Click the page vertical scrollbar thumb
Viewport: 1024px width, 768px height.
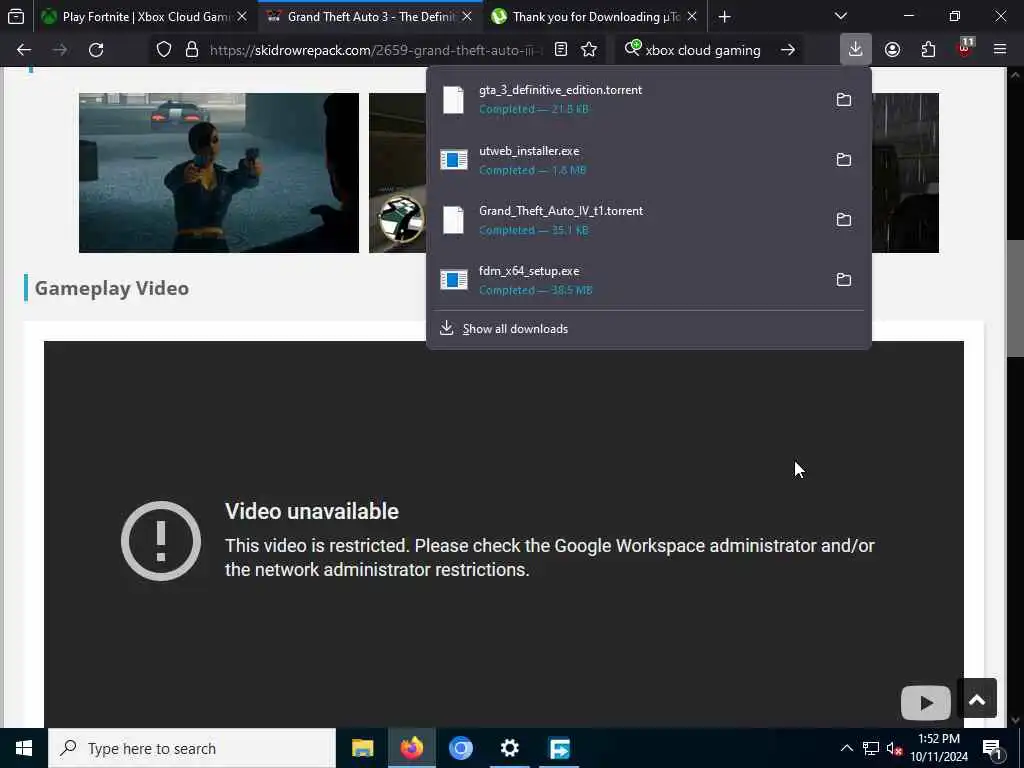(1016, 298)
